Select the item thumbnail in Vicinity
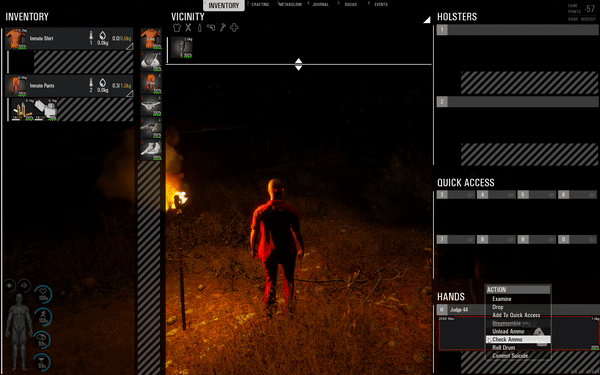 click(x=181, y=47)
